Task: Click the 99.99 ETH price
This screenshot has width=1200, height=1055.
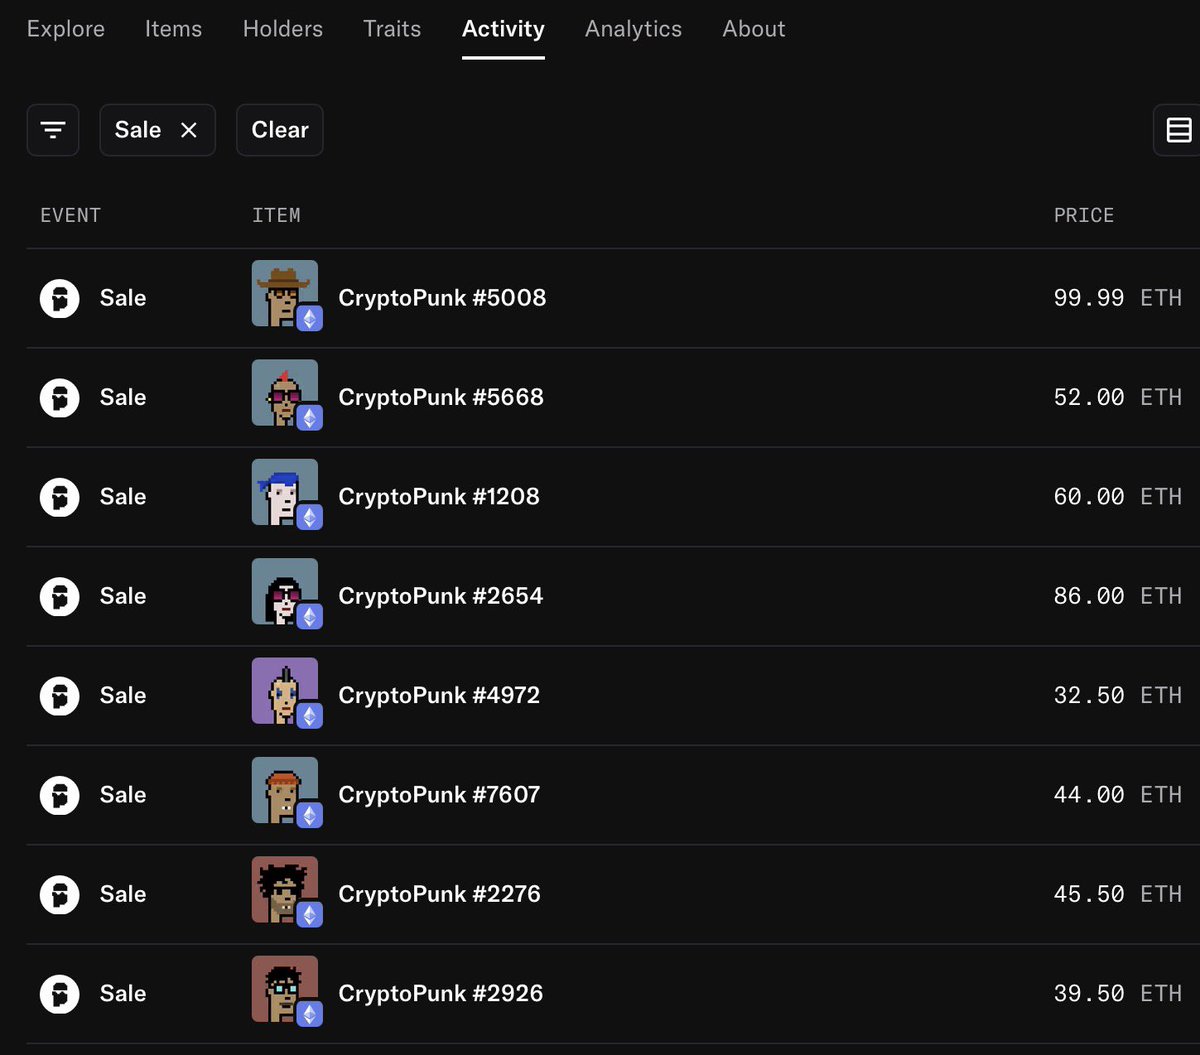Action: coord(1118,298)
